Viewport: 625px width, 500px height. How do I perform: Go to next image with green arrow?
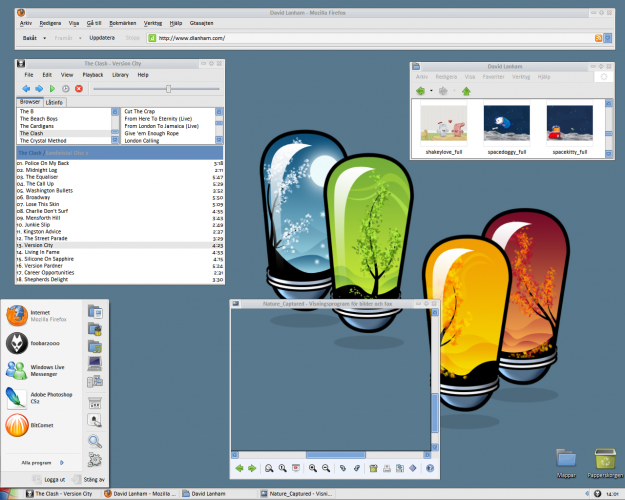[253, 468]
